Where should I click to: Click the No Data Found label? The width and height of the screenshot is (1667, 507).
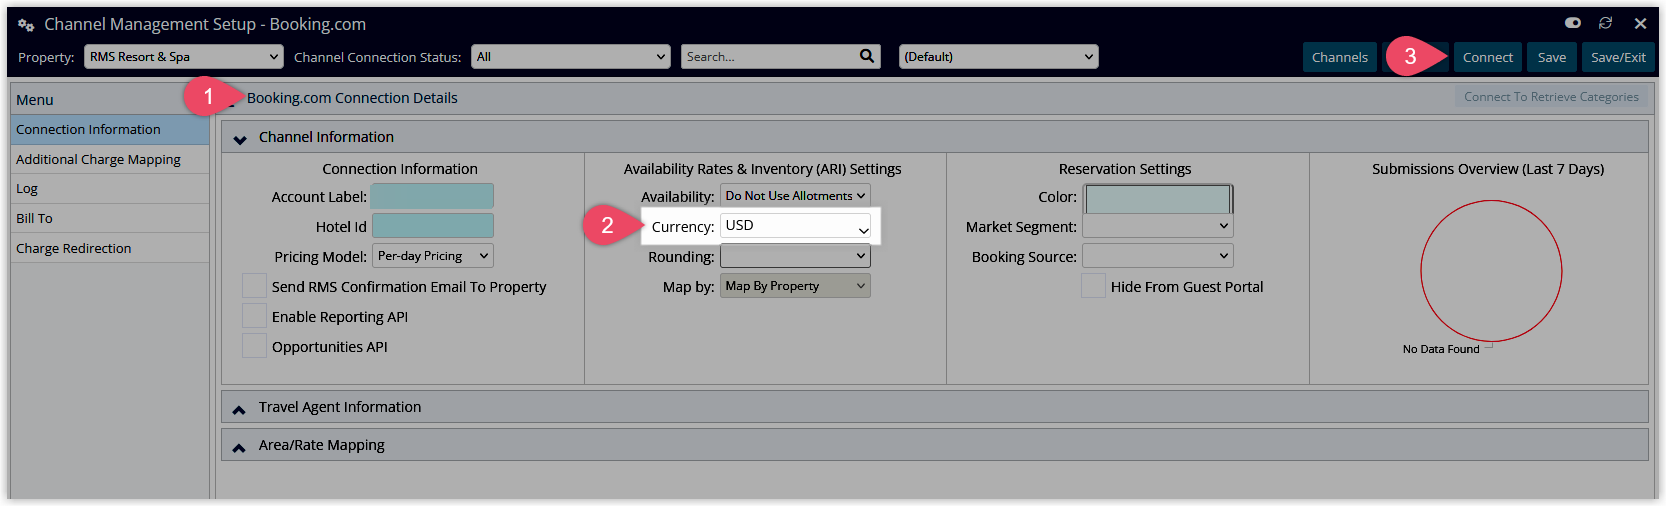tap(1441, 349)
